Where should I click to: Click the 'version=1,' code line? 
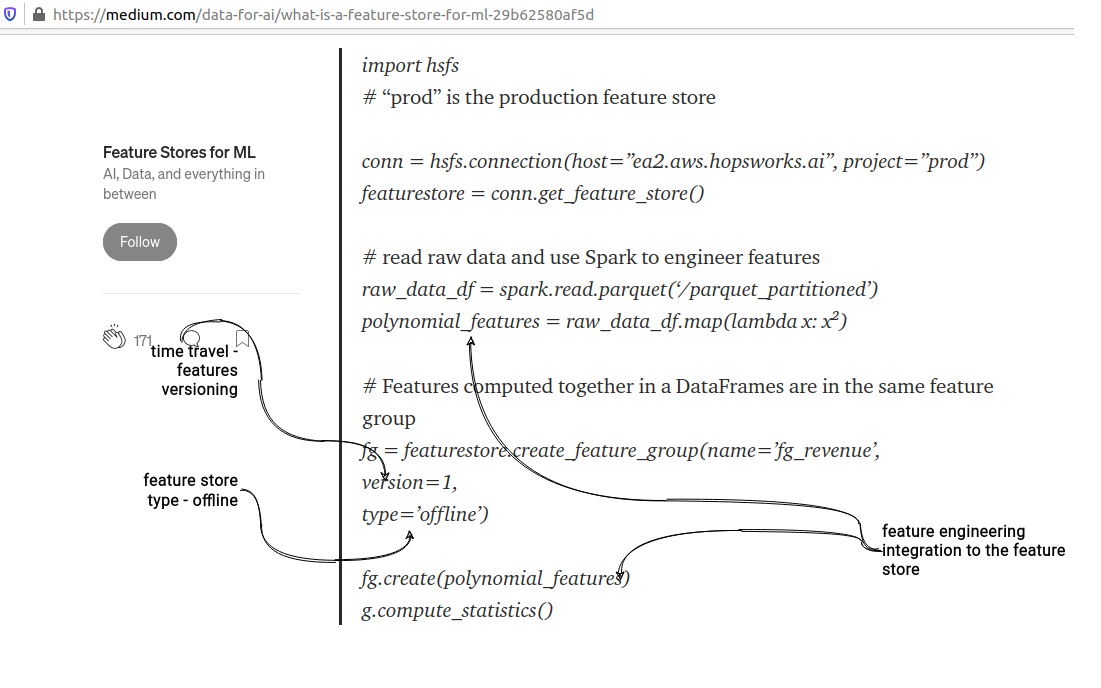point(409,483)
